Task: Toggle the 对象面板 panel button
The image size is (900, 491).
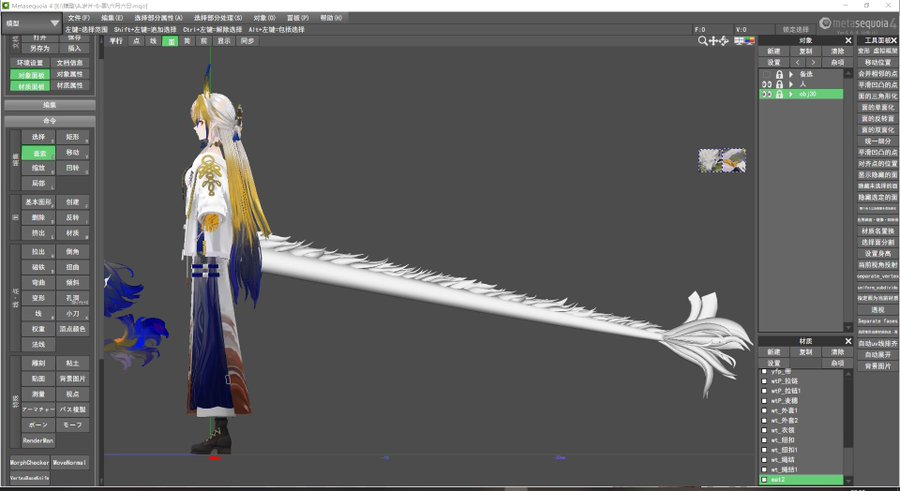Action: pos(30,75)
